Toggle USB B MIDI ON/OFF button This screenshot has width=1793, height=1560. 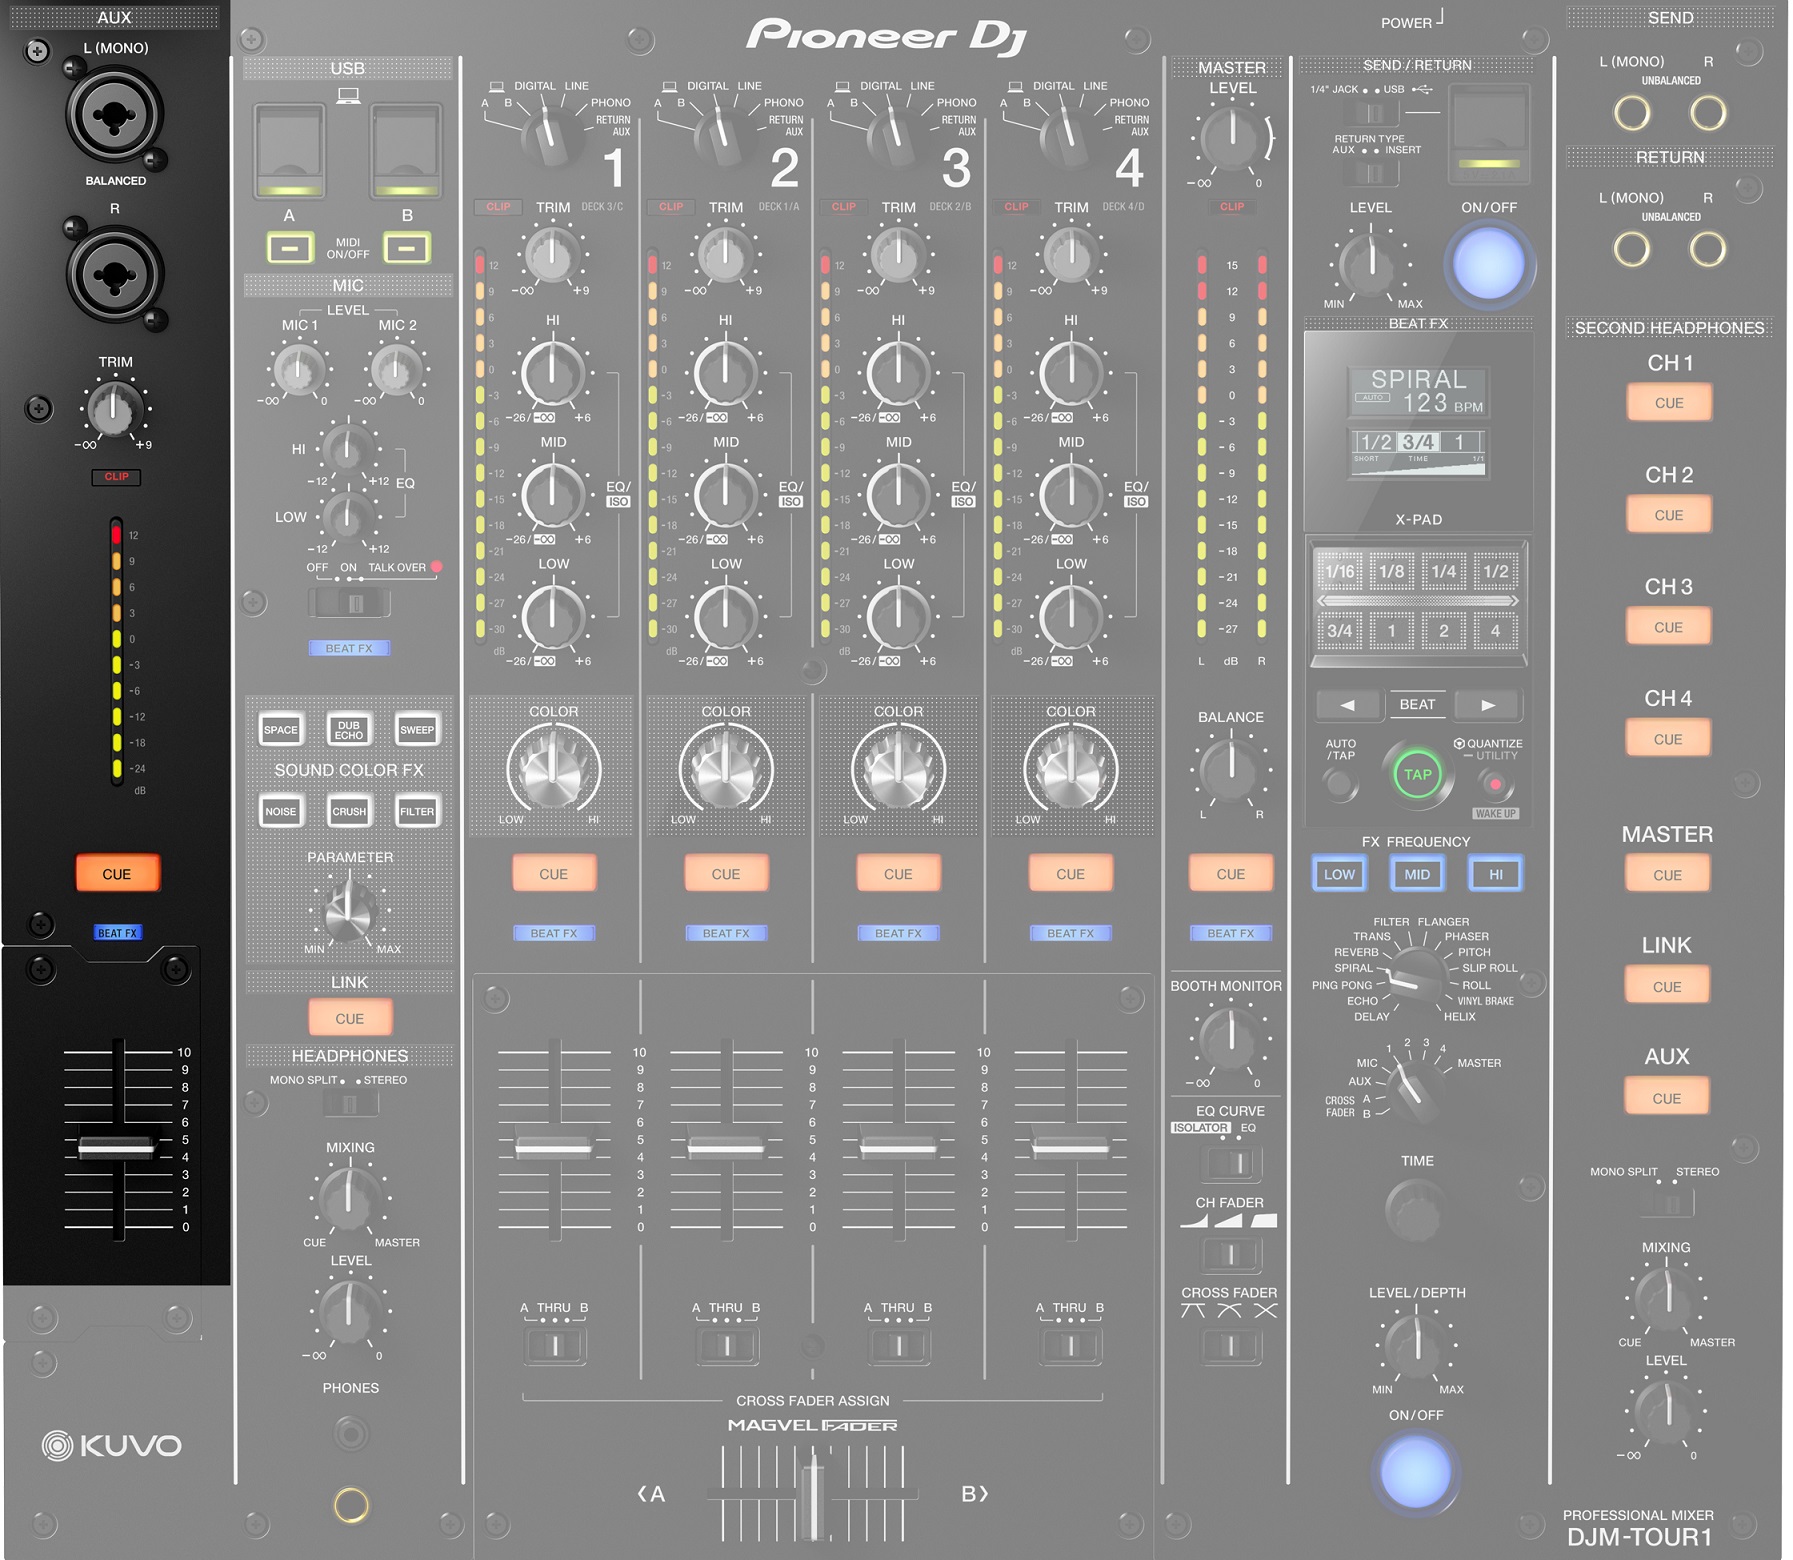point(407,246)
